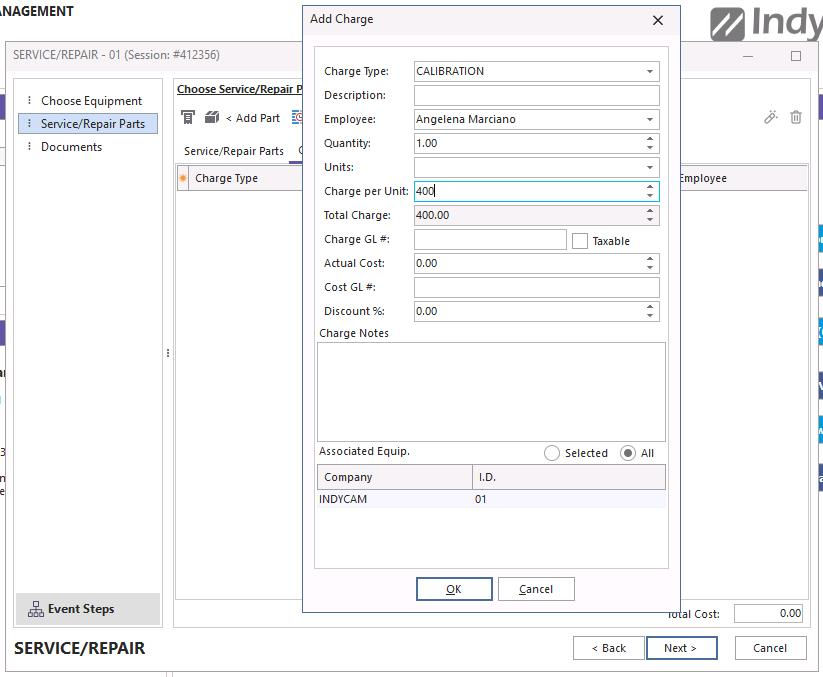Expand the Employee dropdown list
The image size is (823, 677).
[650, 119]
